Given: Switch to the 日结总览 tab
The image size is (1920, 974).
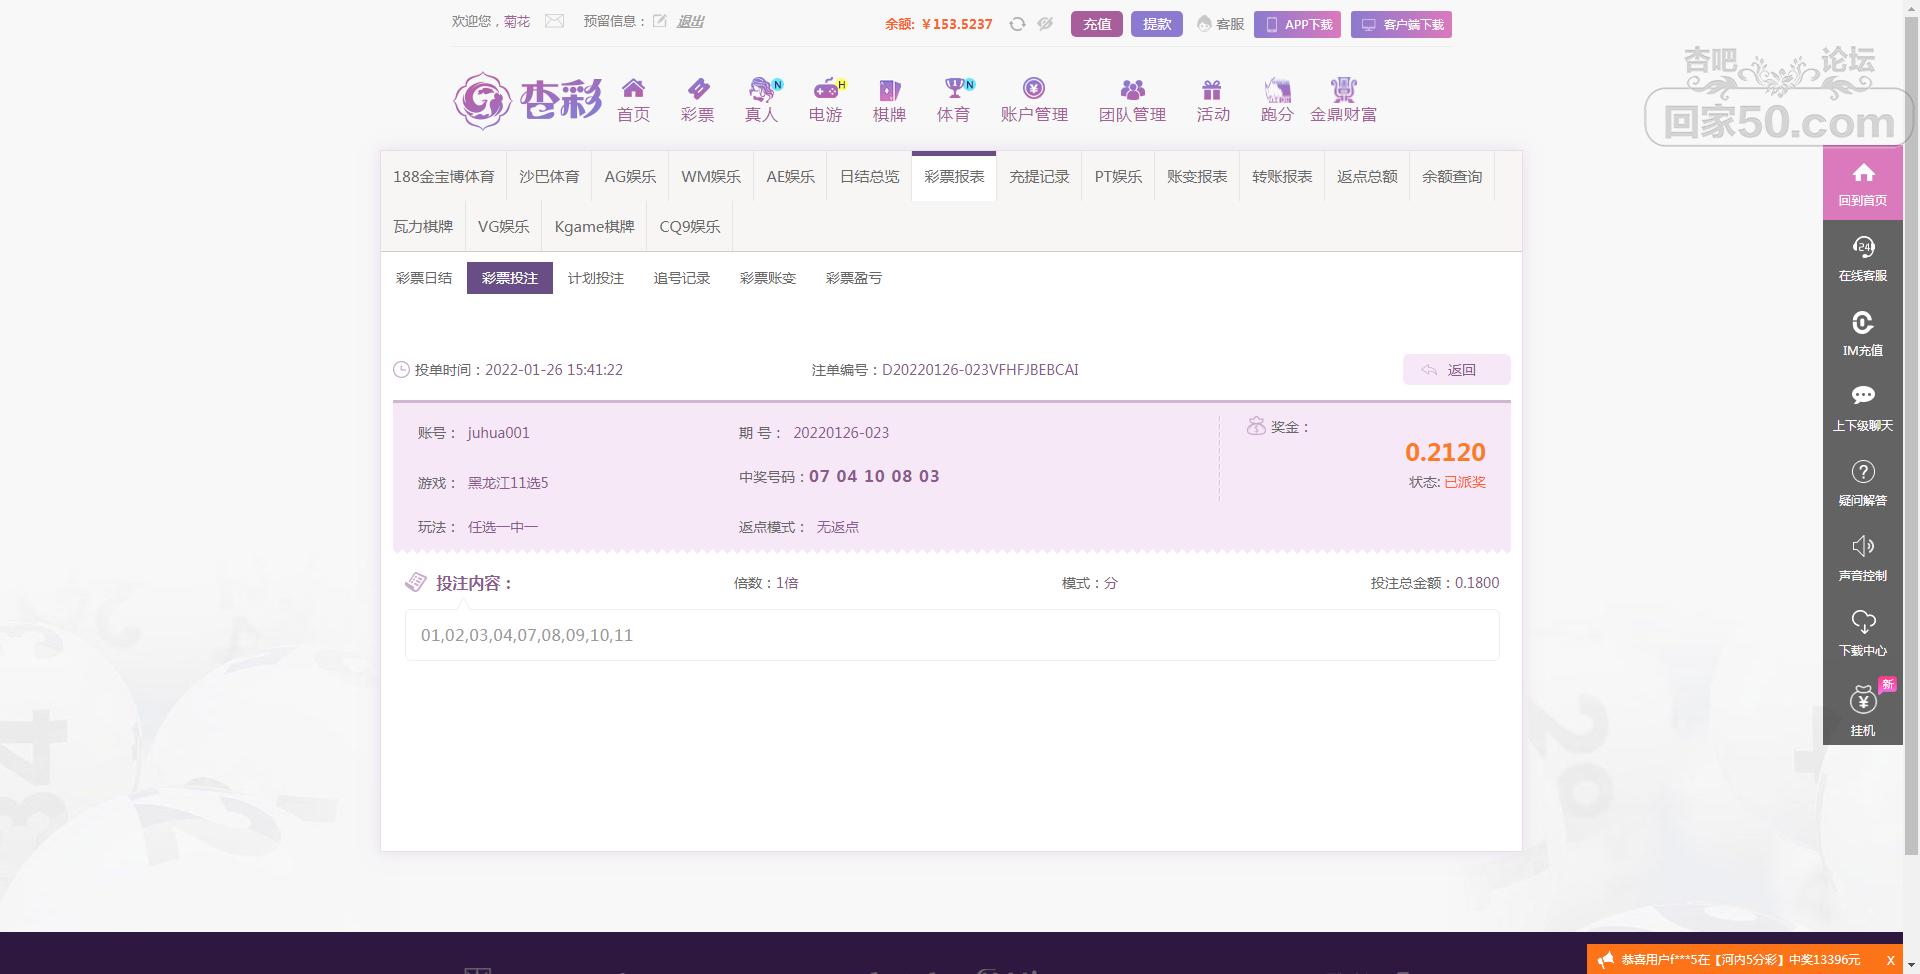Looking at the screenshot, I should pos(869,176).
